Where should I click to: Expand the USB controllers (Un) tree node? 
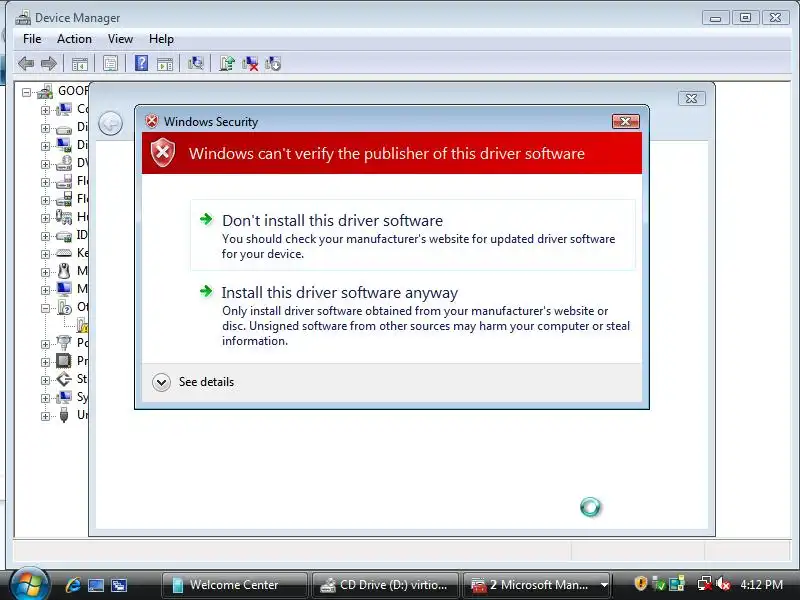coord(45,416)
